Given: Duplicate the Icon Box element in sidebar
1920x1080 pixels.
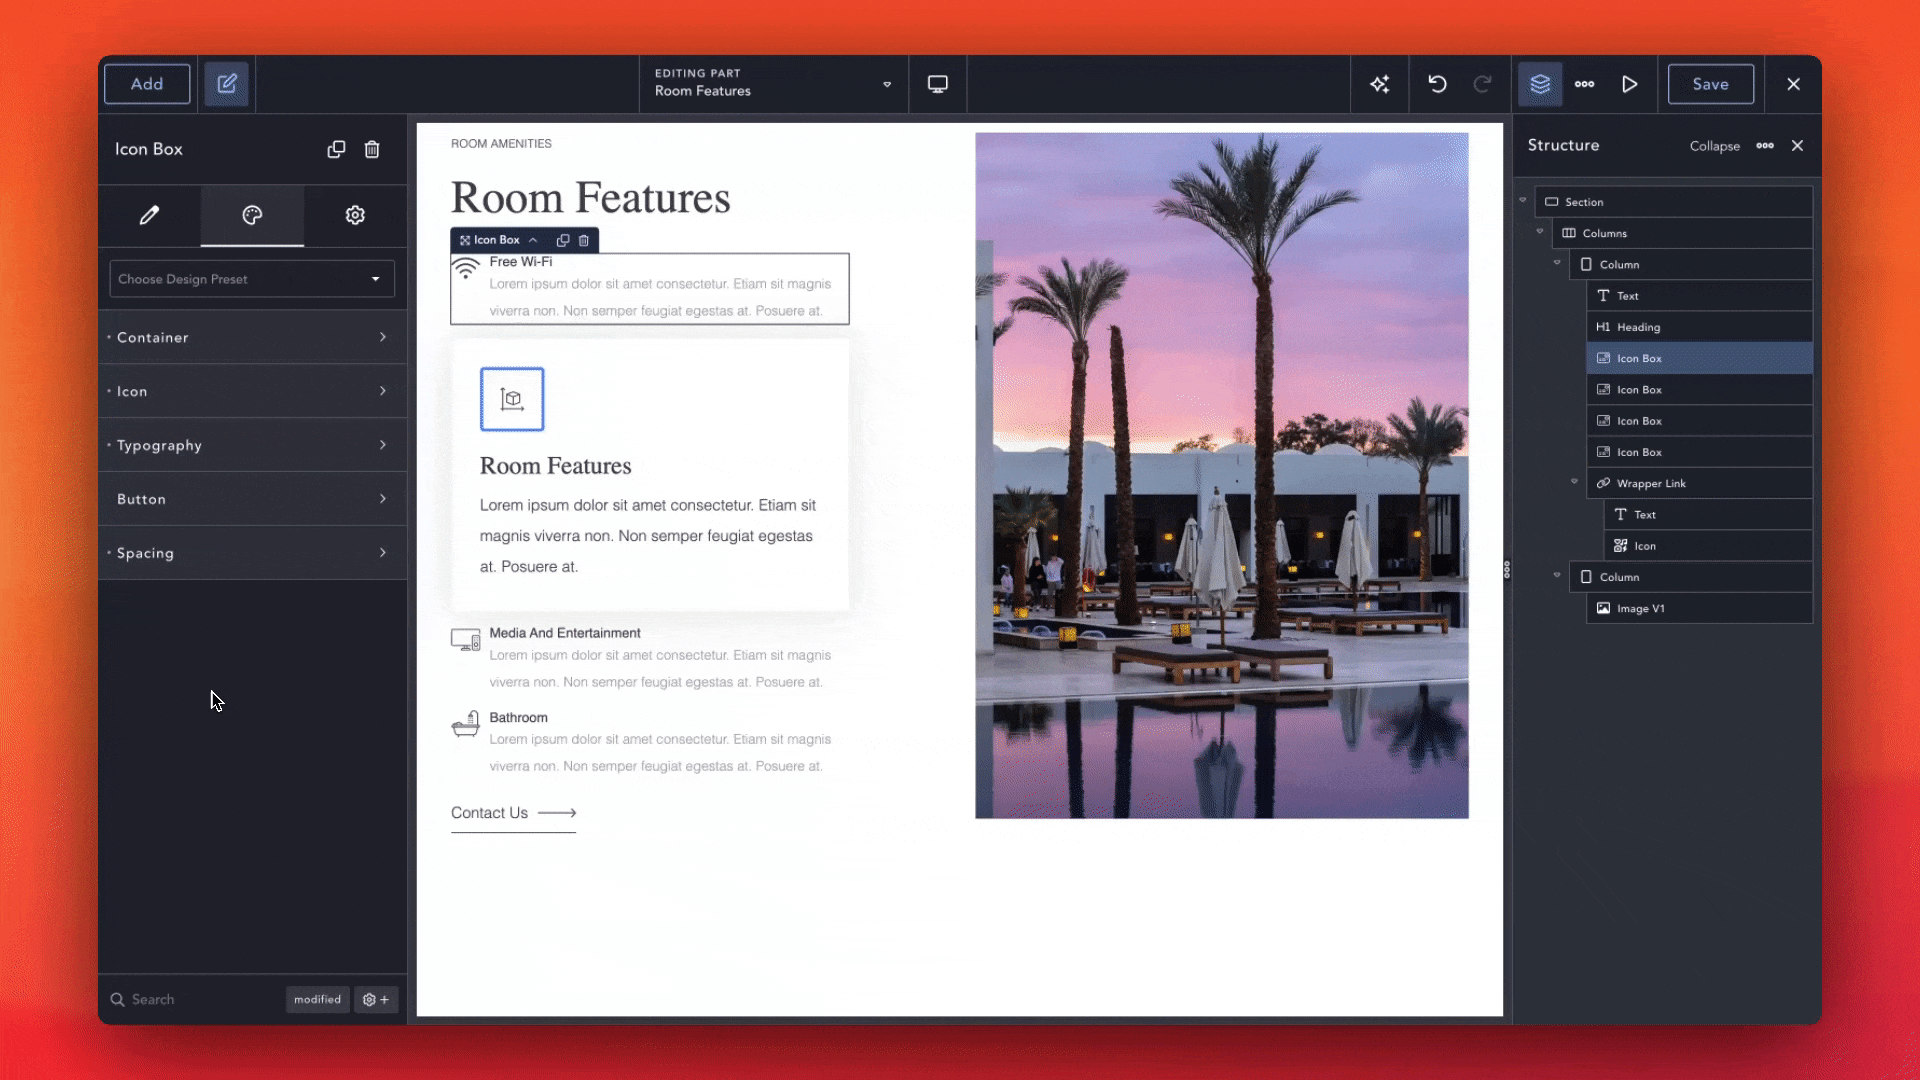Looking at the screenshot, I should (336, 149).
